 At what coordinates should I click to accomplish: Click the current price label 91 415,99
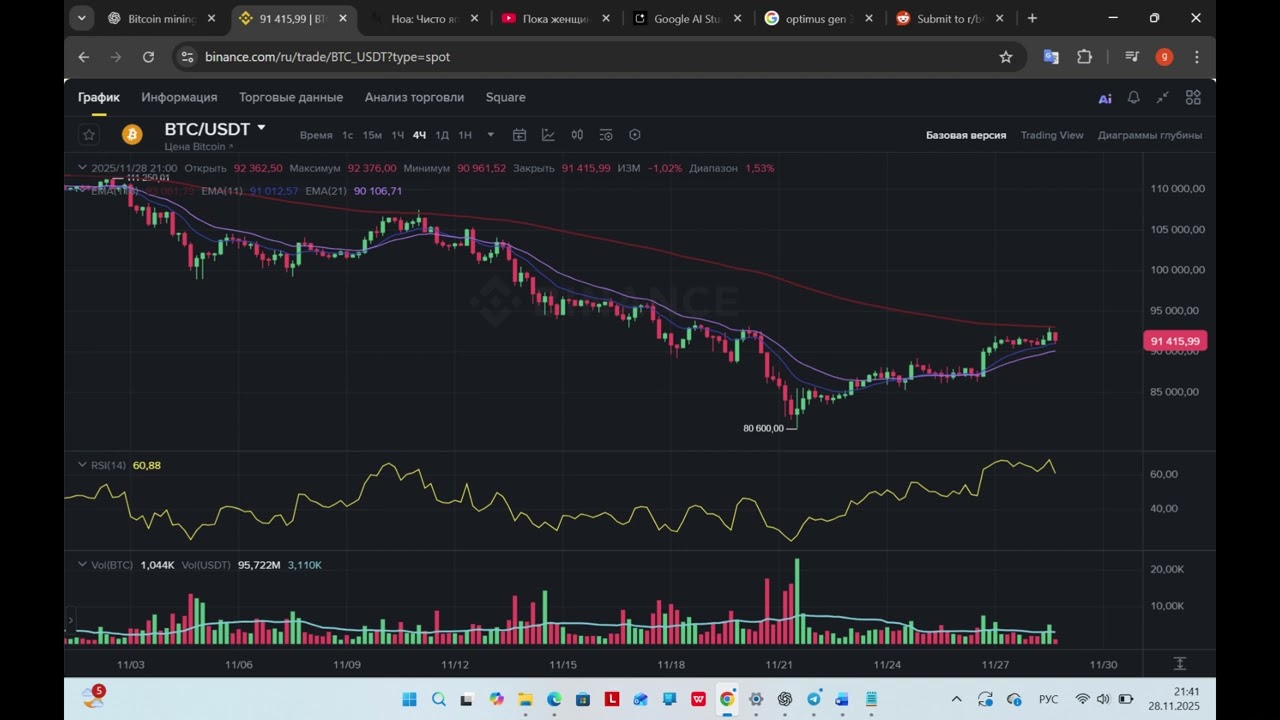[x=1175, y=341]
